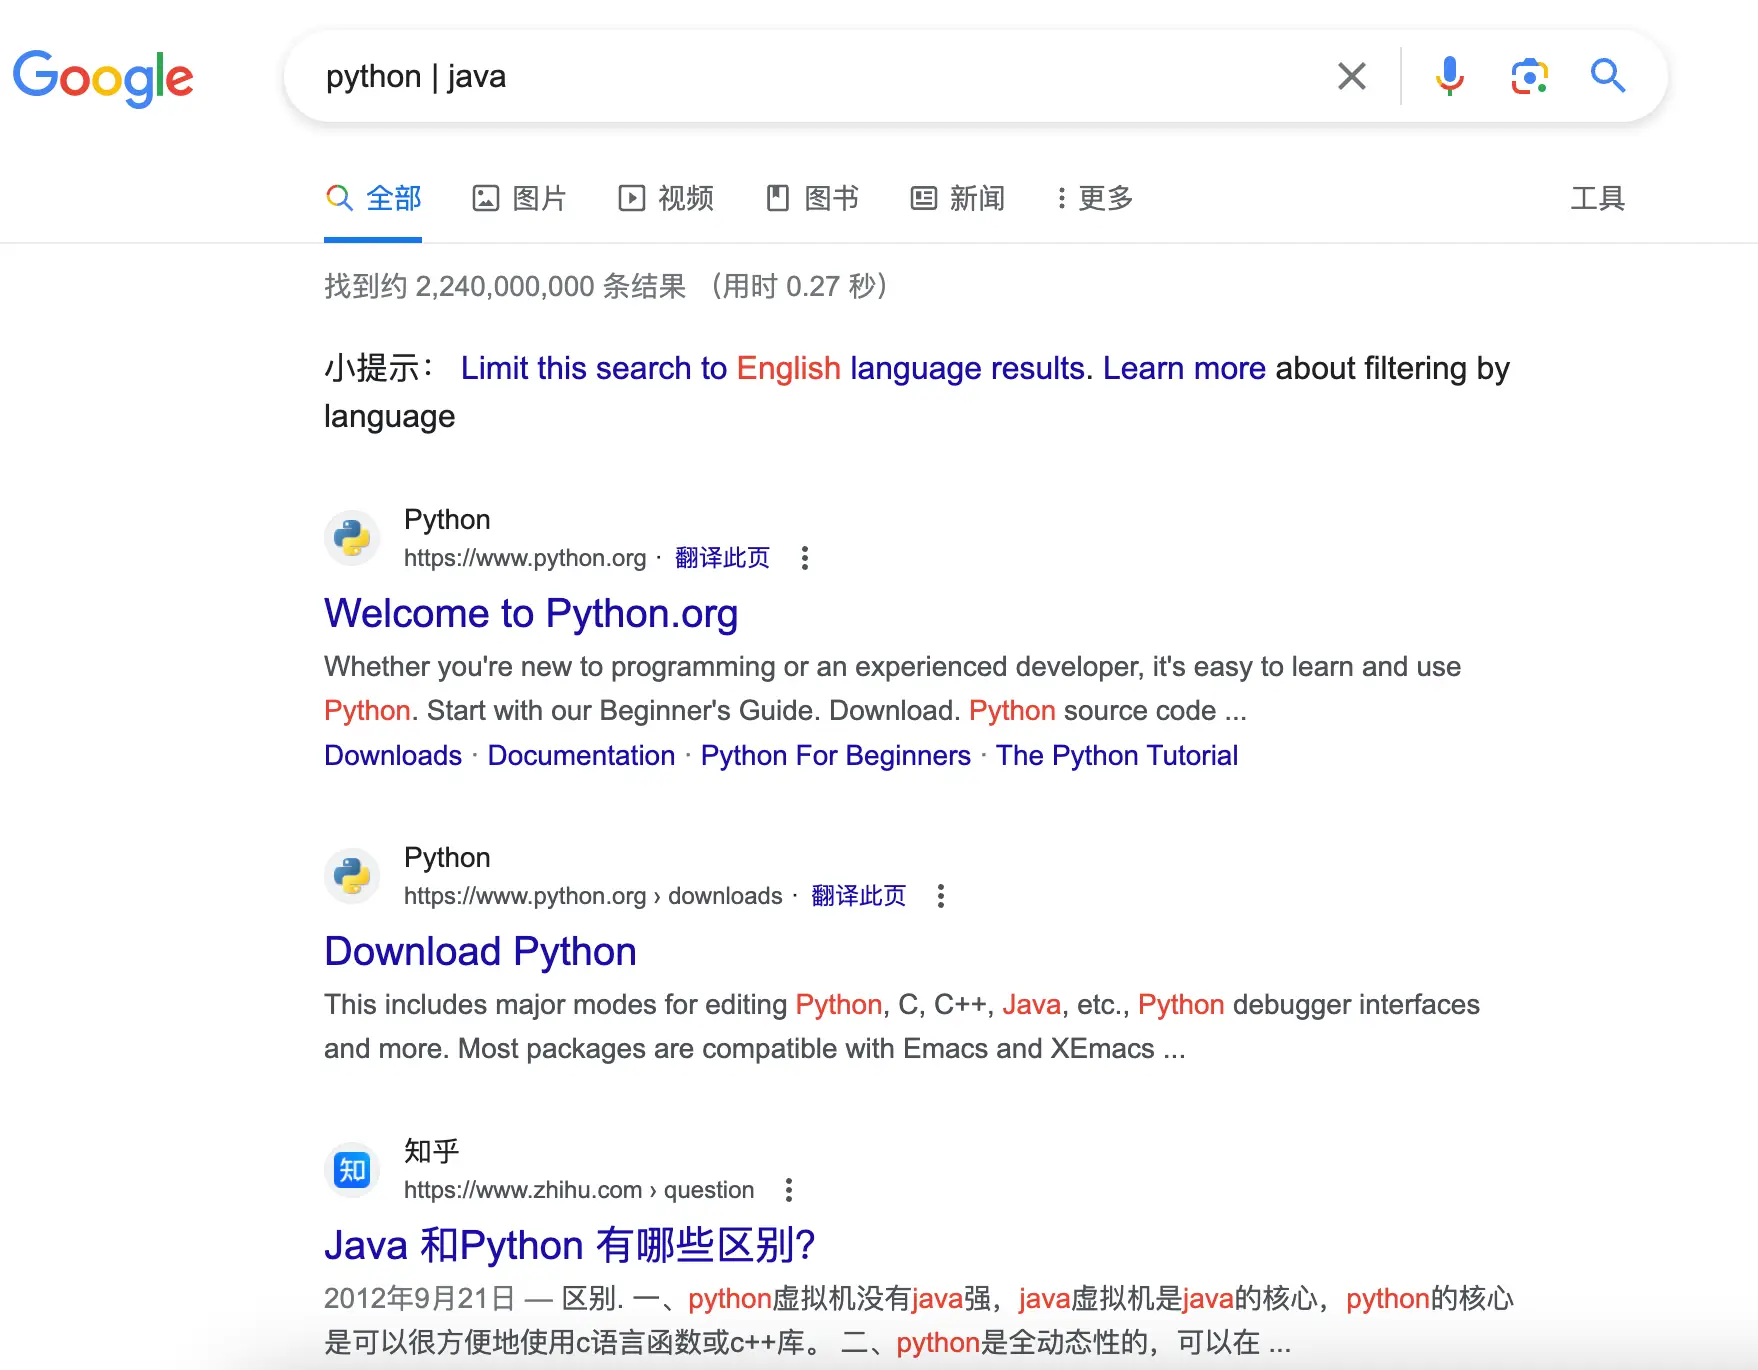
Task: Click the Zhihu favicon next to zhihu.com
Action: [351, 1169]
